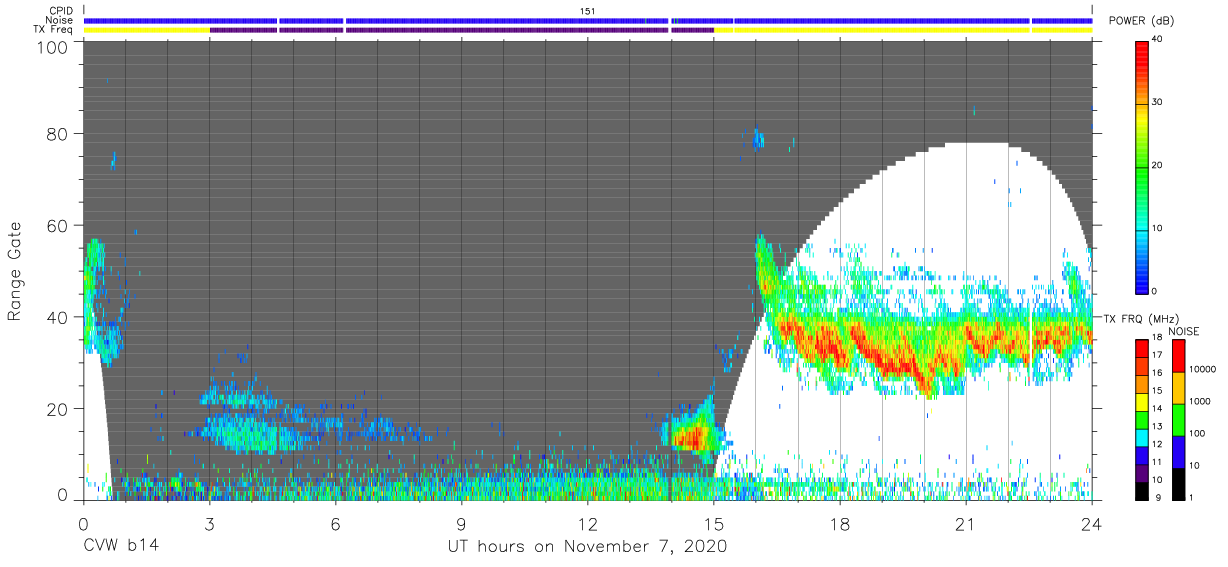Click the POWER (dB) colorbar label
The image size is (1228, 567).
(1141, 20)
